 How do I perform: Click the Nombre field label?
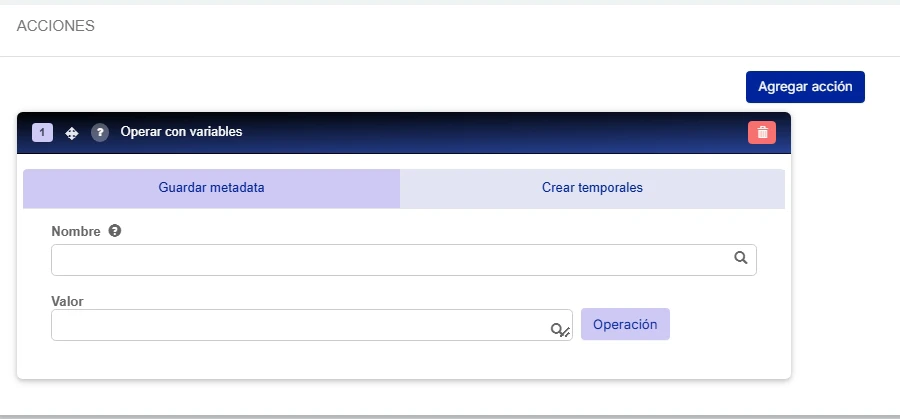(76, 231)
